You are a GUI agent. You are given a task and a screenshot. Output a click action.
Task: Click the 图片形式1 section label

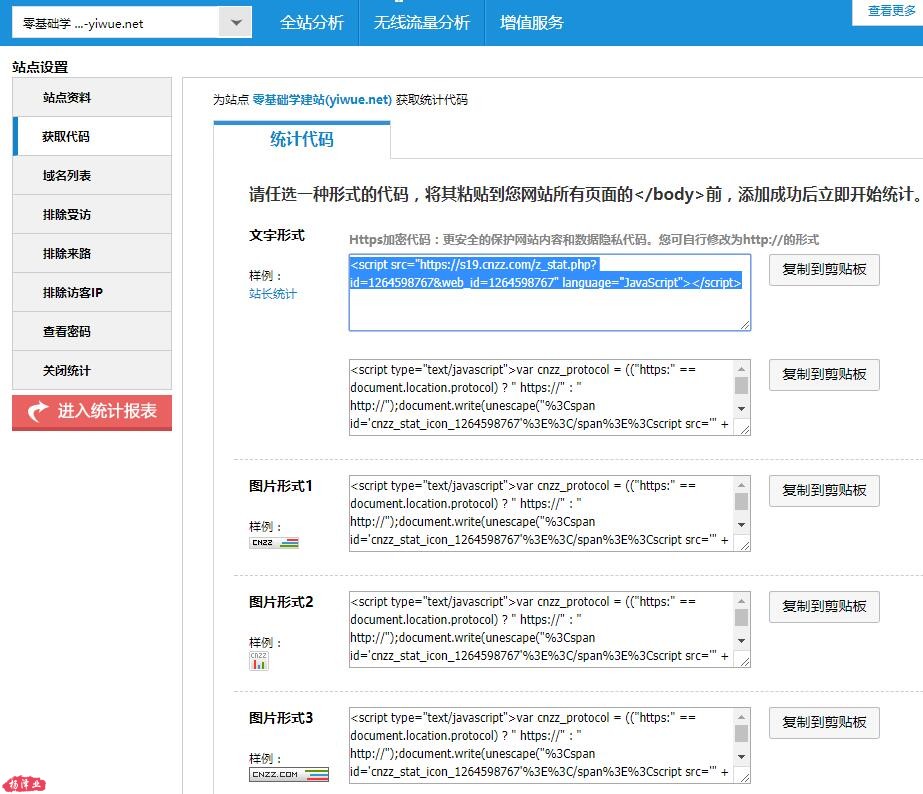pos(281,486)
